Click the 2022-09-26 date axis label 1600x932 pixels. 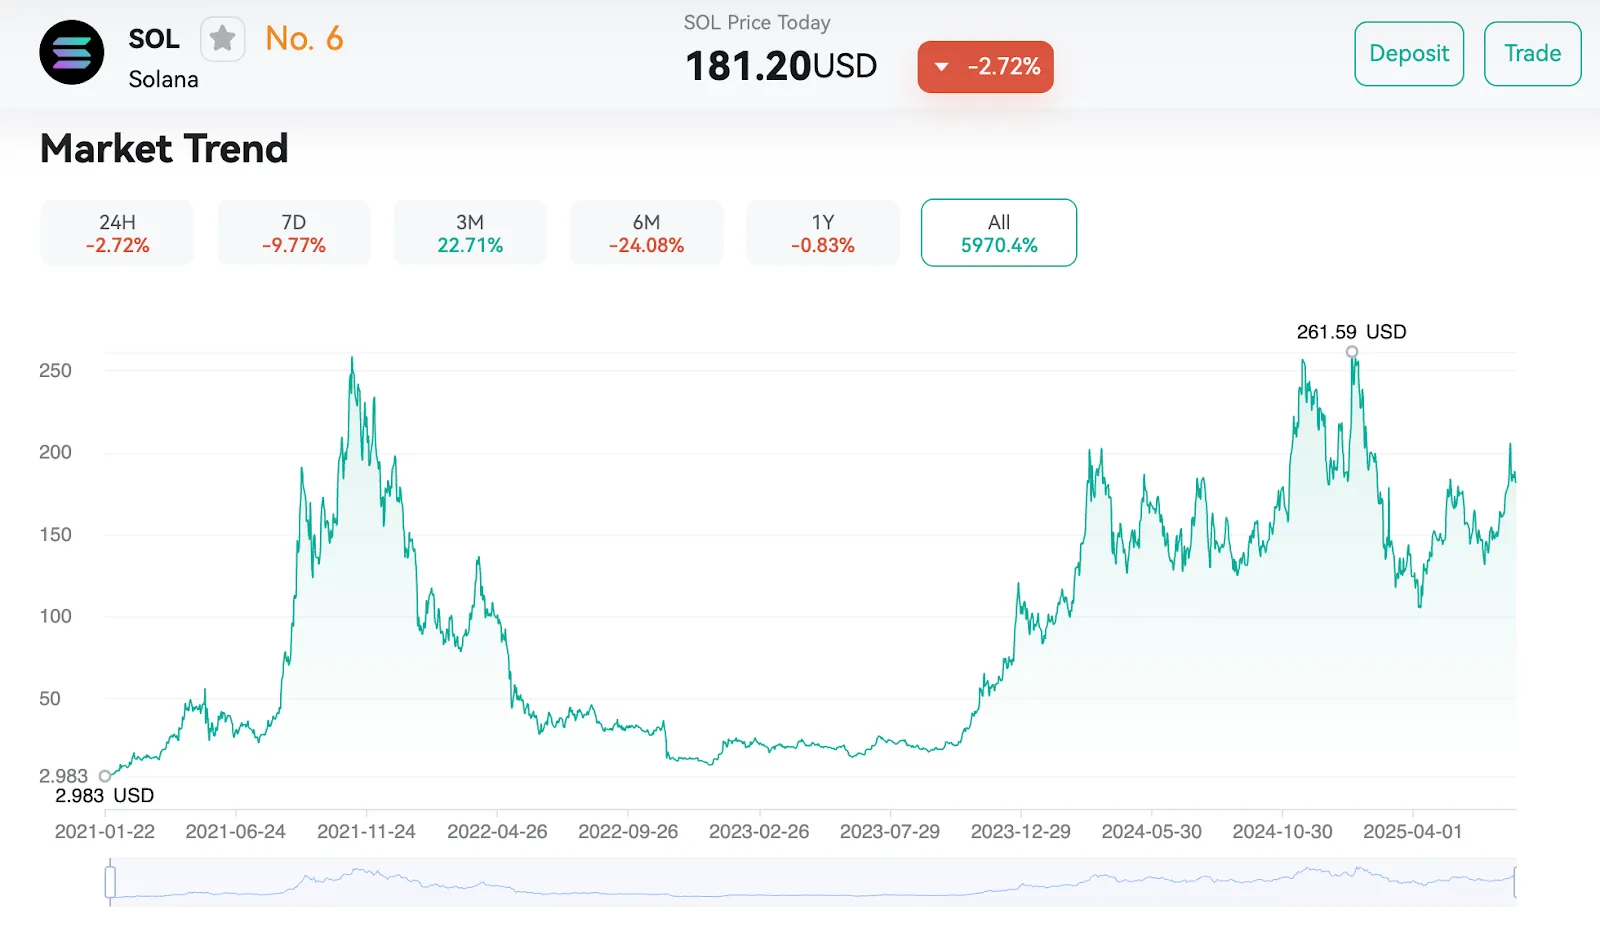(x=628, y=832)
